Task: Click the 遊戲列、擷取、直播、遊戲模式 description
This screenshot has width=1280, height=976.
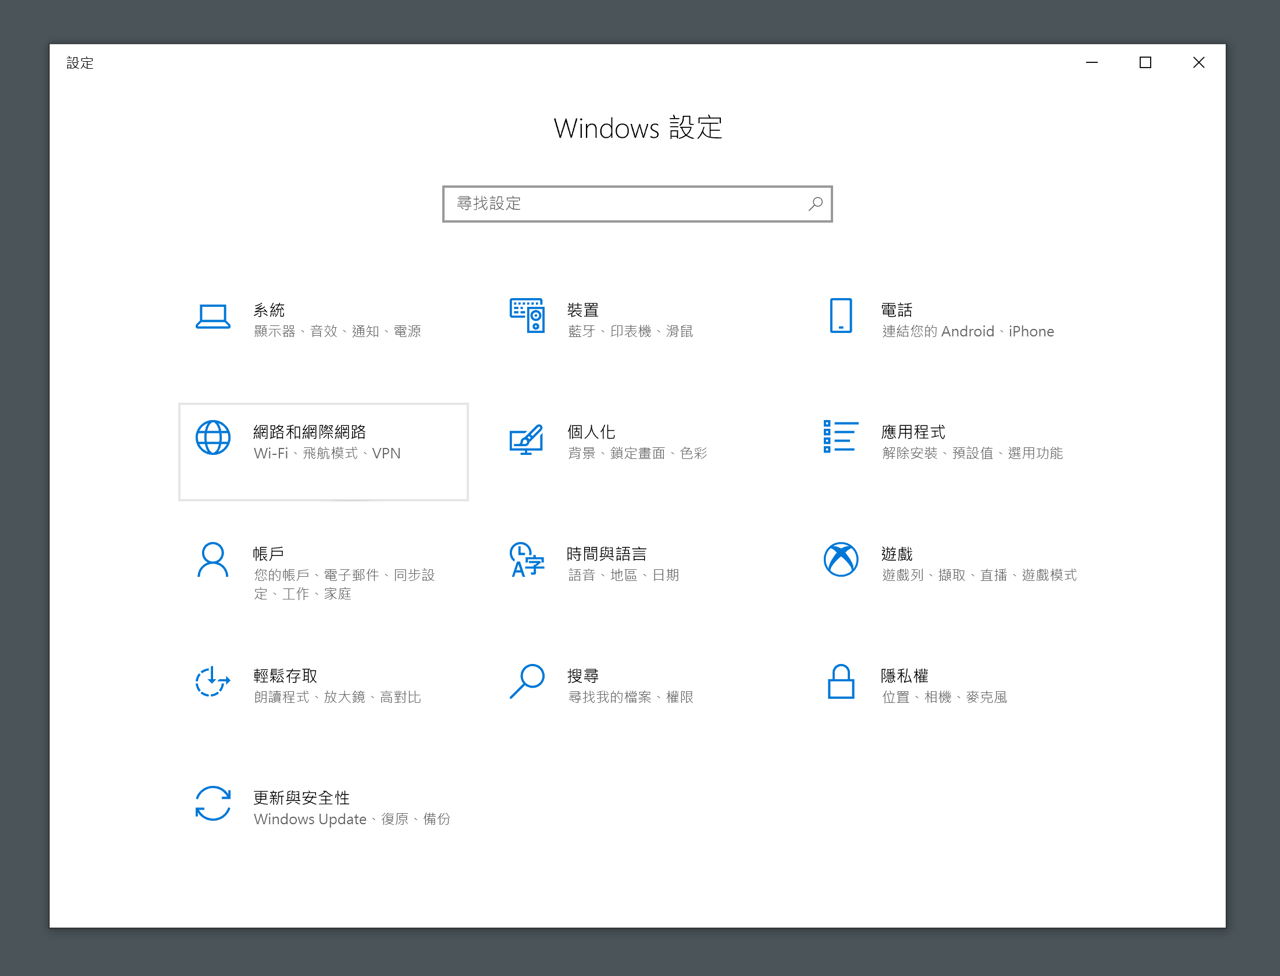Action: point(979,575)
